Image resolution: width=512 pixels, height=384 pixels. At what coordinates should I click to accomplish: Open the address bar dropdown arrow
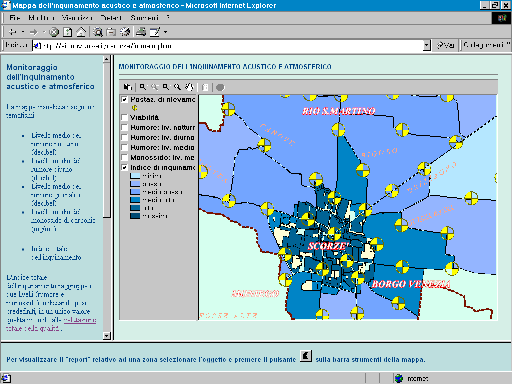tap(427, 45)
